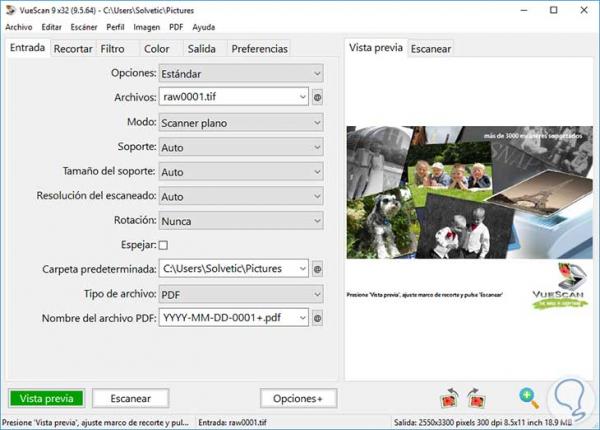Maximize the VueScan window

[x=553, y=10]
